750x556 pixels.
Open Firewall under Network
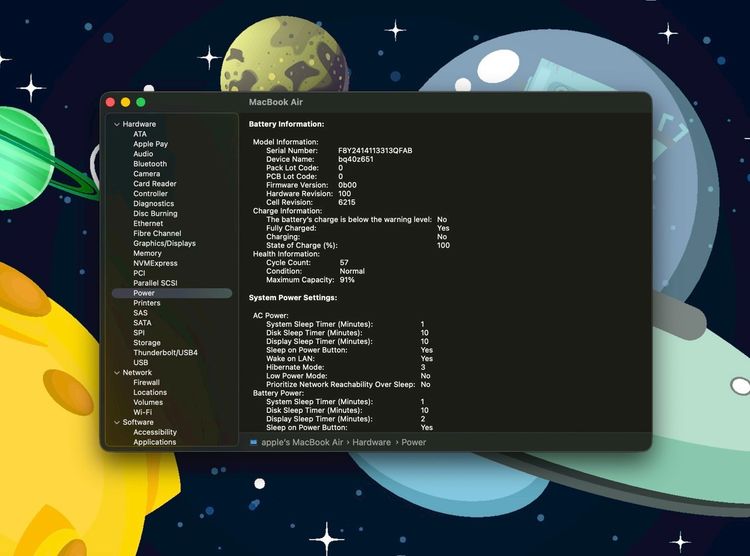(x=146, y=382)
